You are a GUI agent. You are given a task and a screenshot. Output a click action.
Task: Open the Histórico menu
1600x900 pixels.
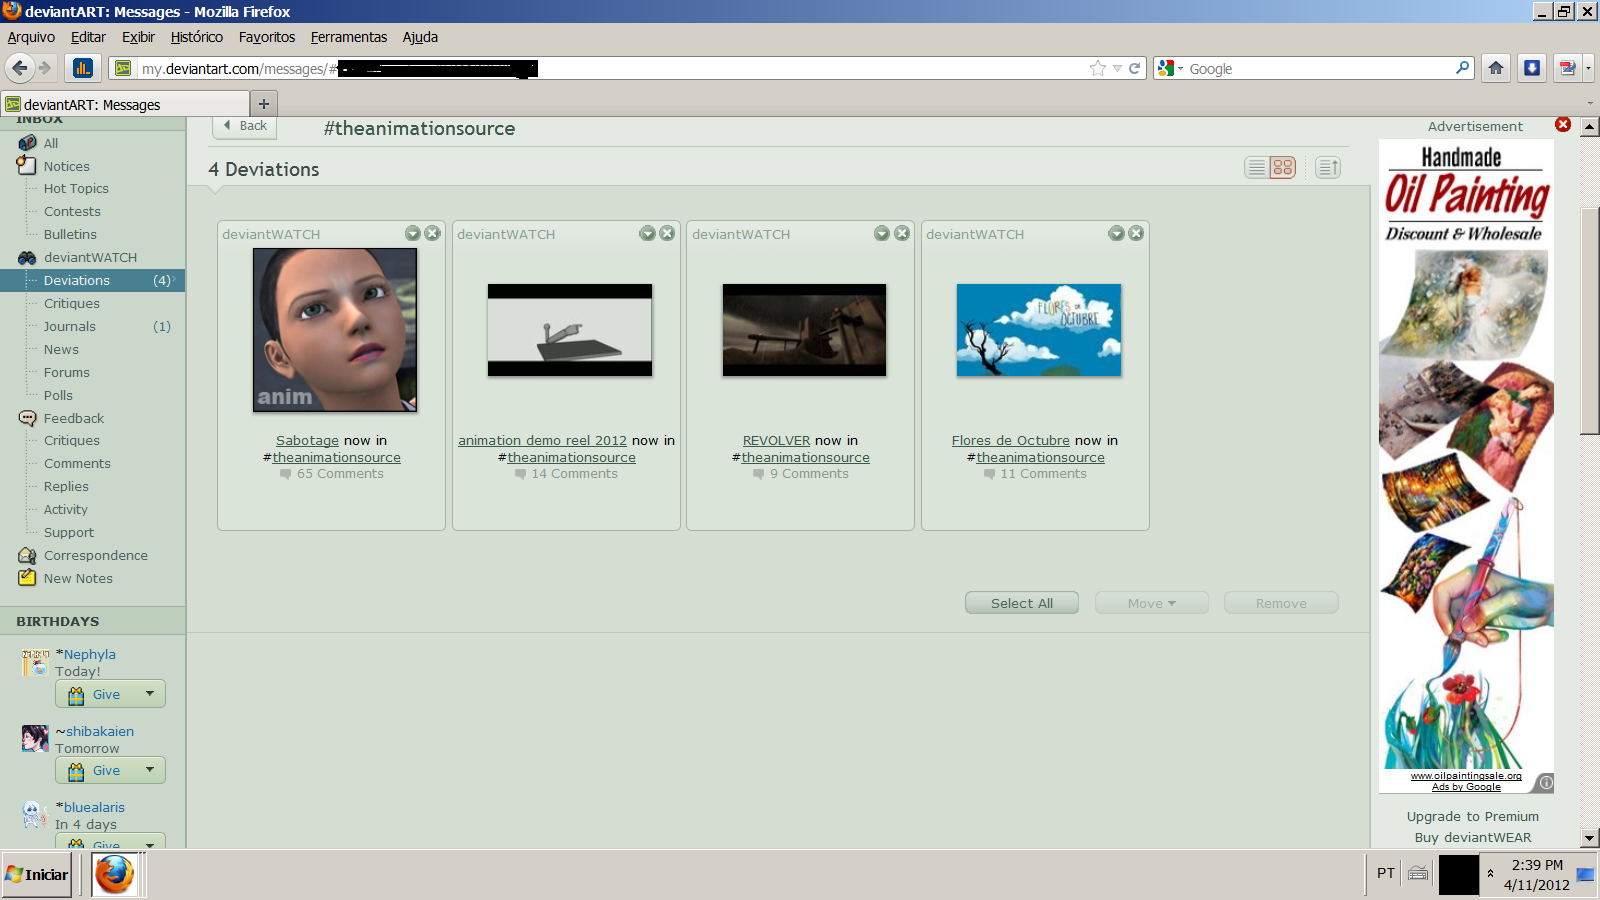click(x=197, y=37)
